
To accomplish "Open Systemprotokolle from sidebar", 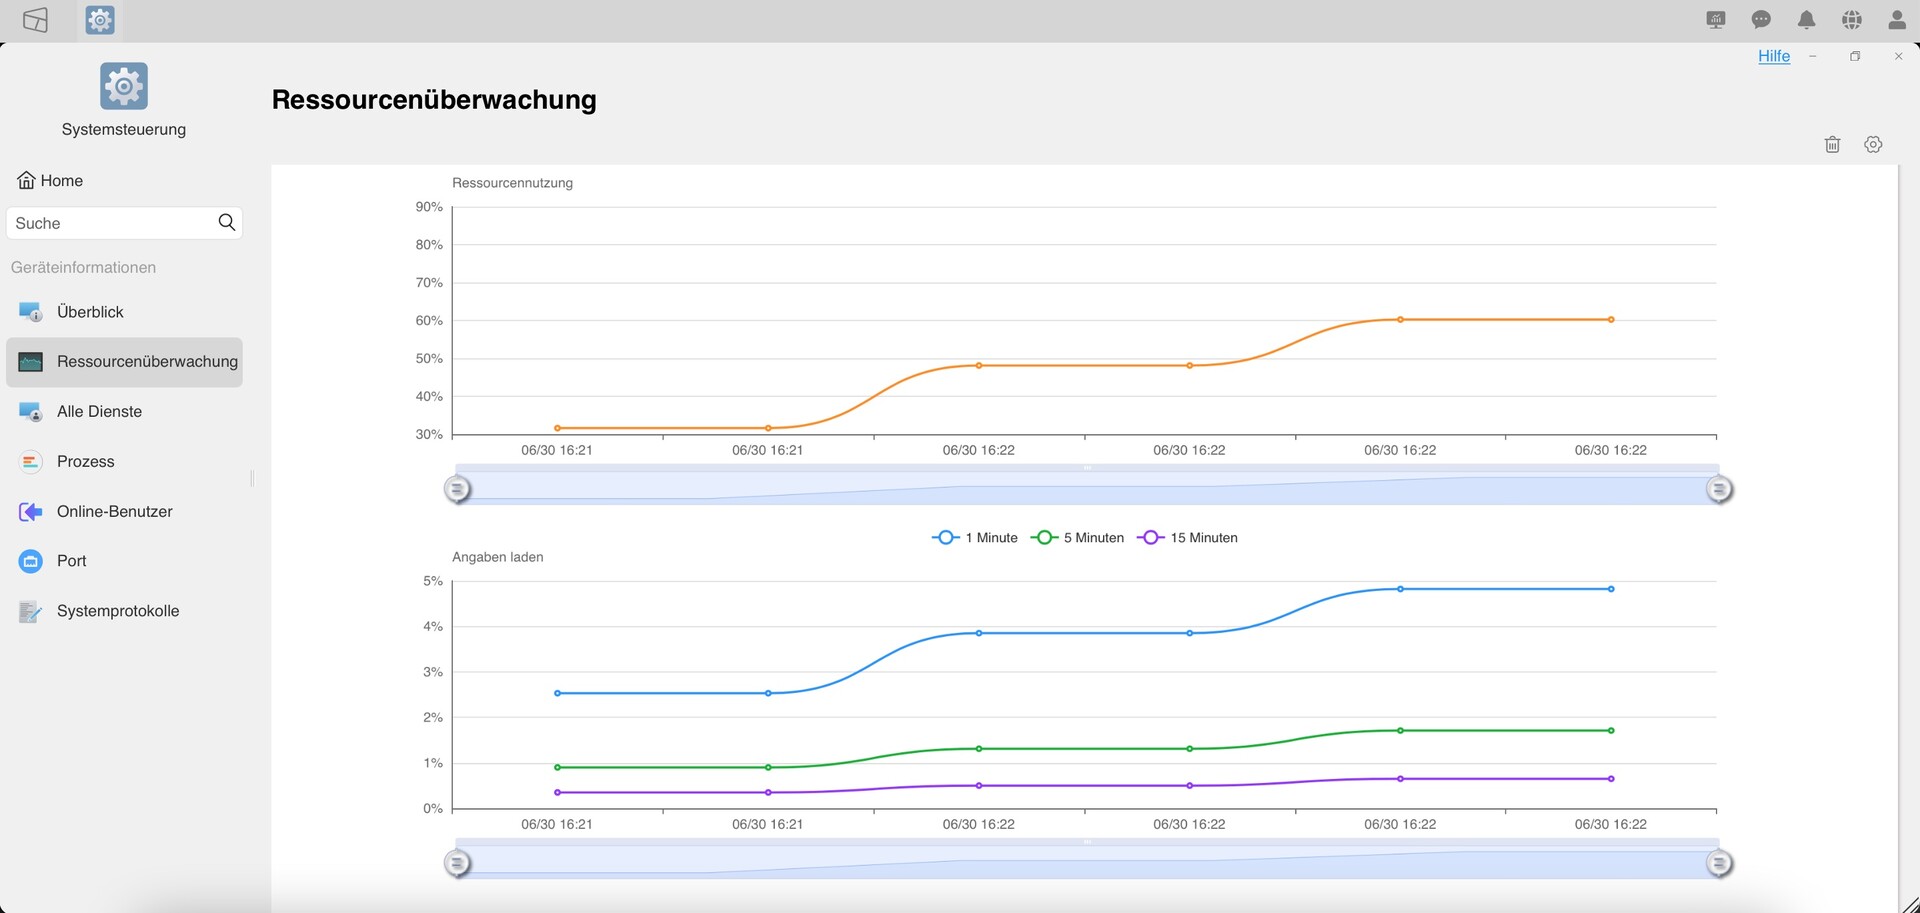I will coord(117,611).
